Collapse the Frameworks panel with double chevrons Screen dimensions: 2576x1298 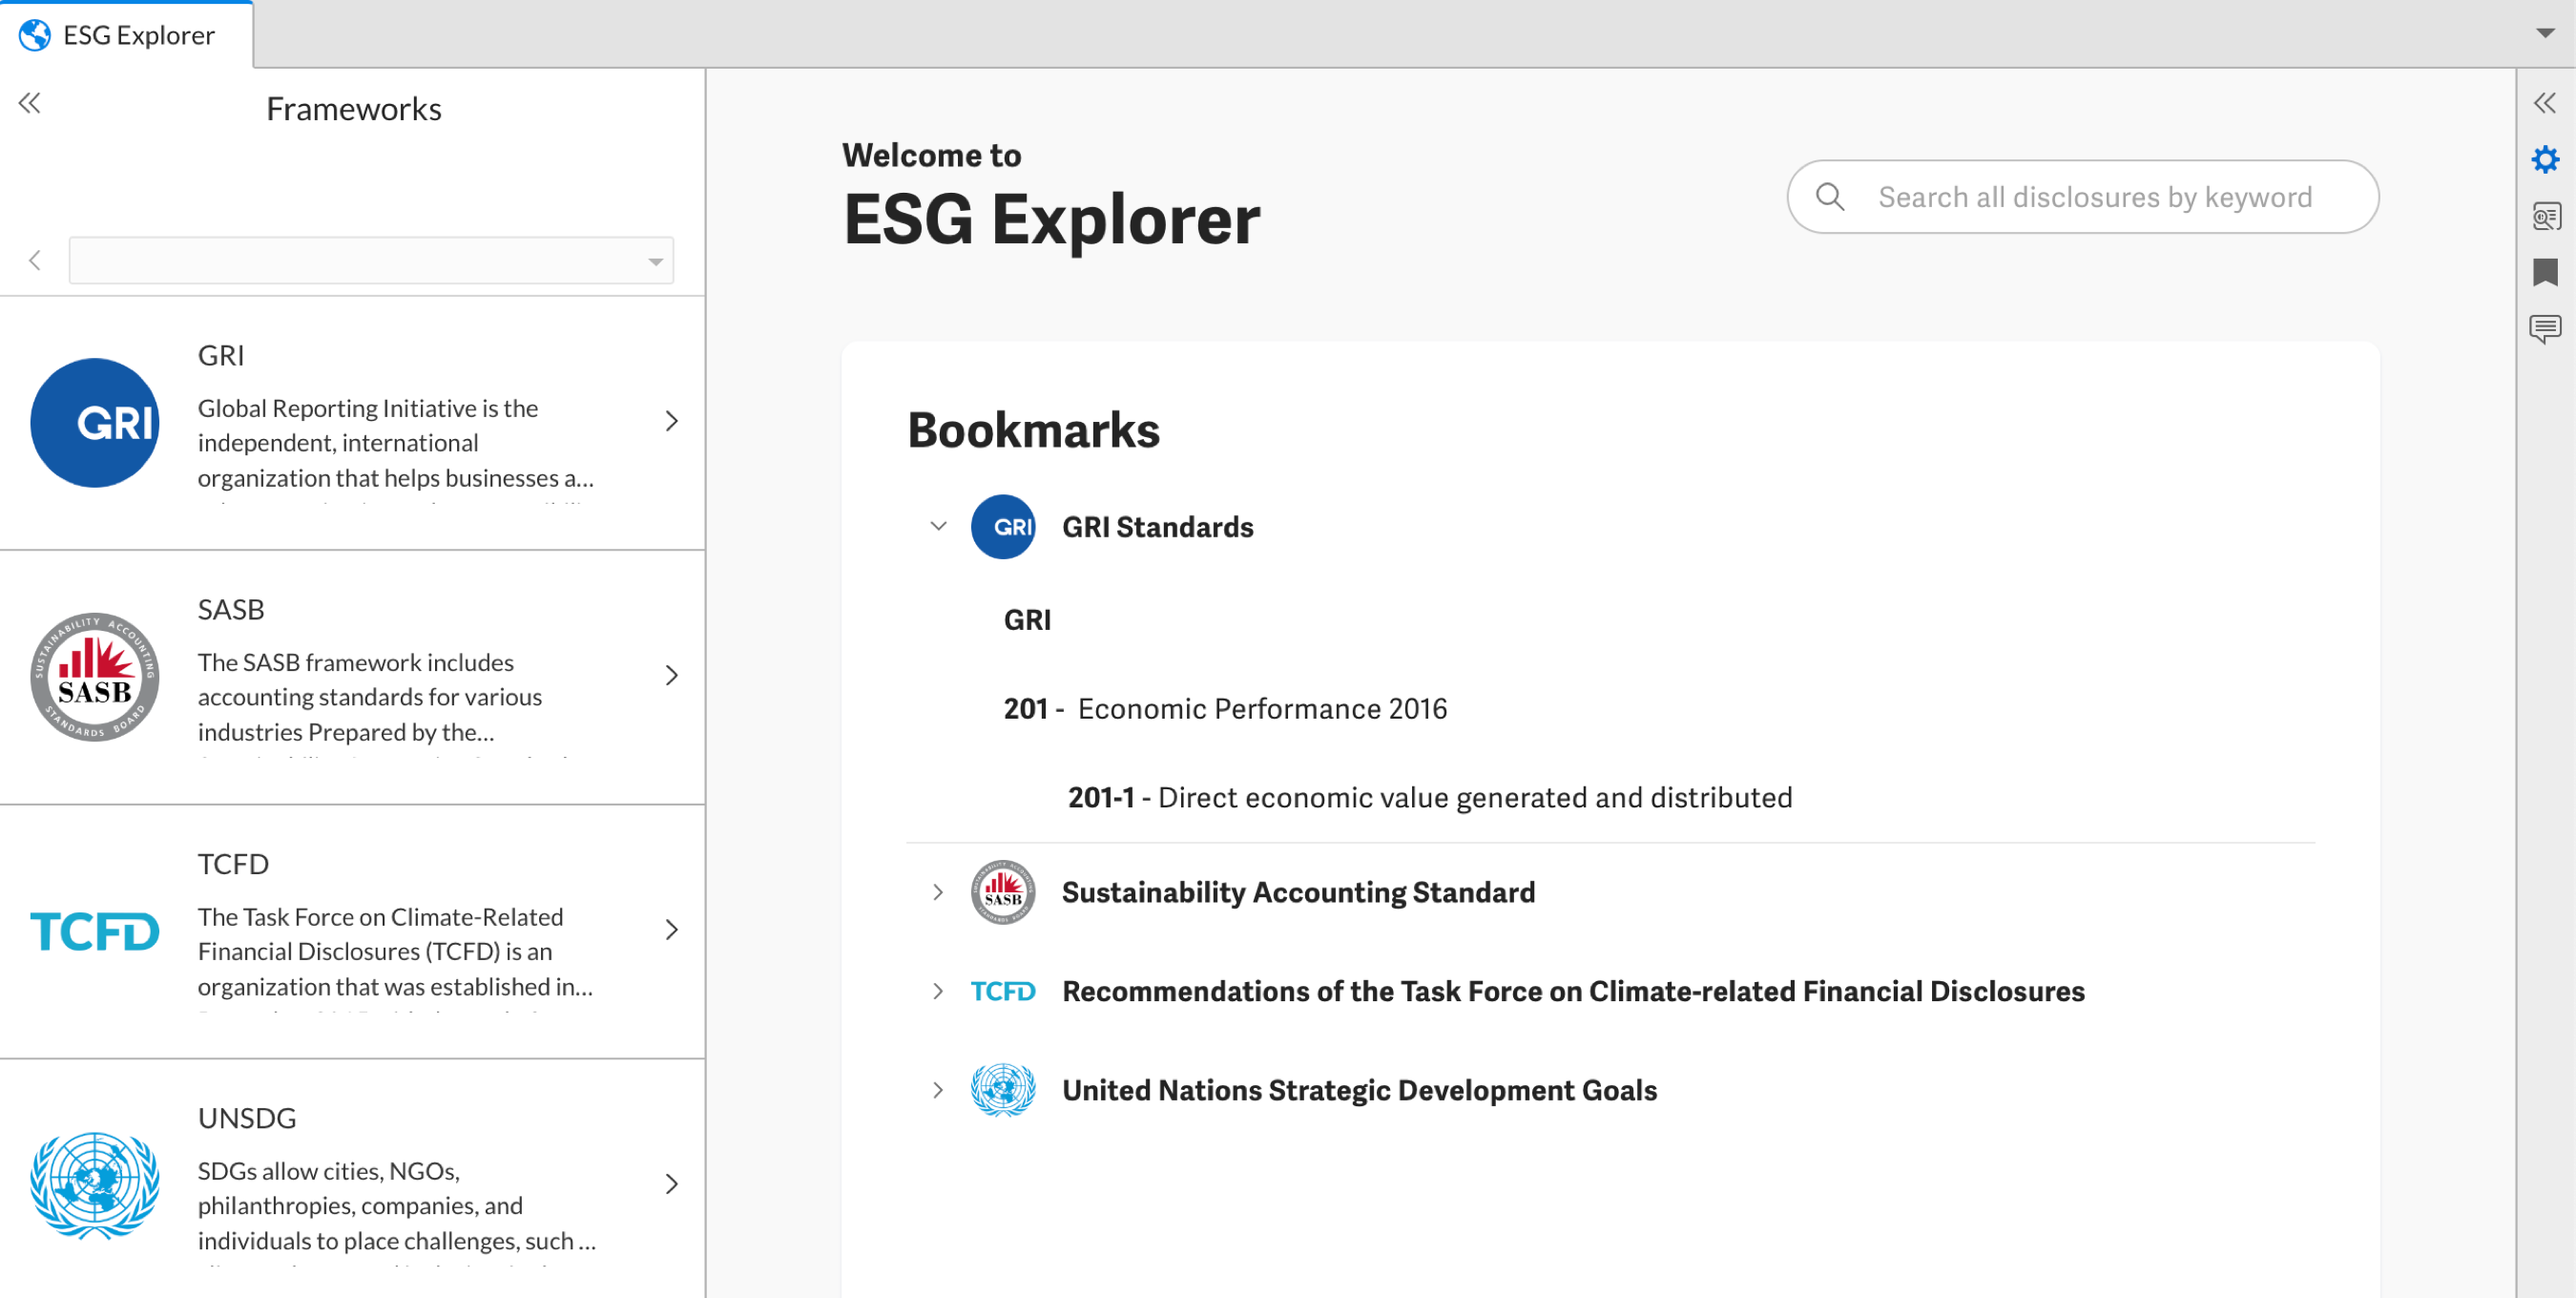(30, 102)
